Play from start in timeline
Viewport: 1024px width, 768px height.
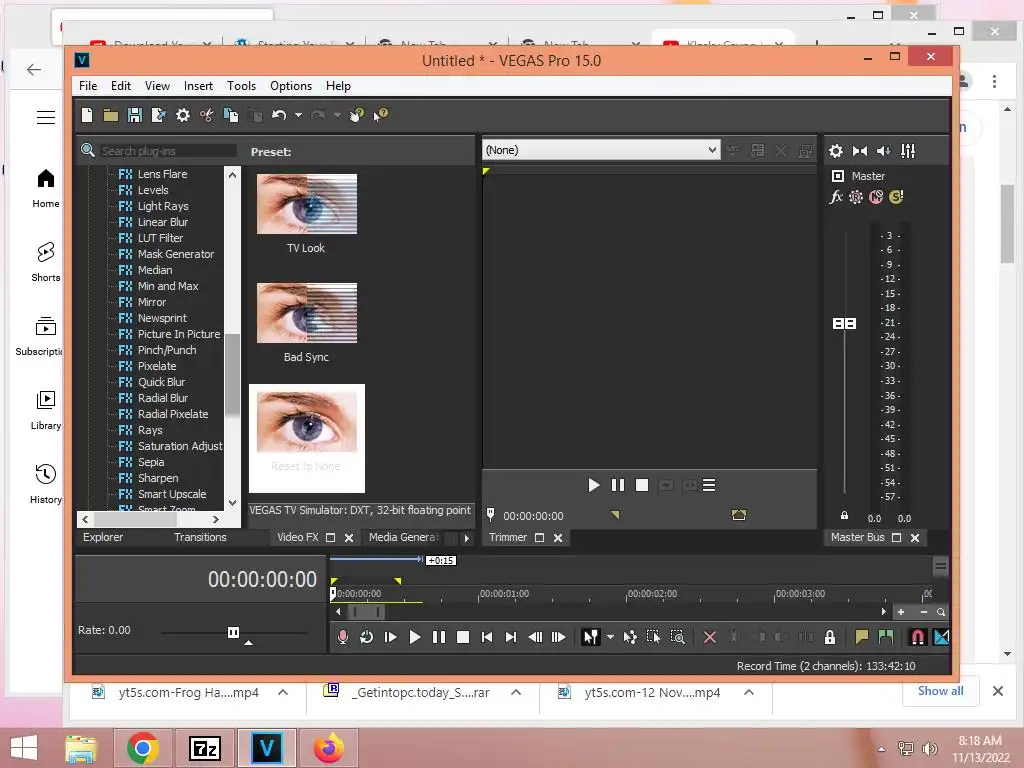tap(391, 637)
